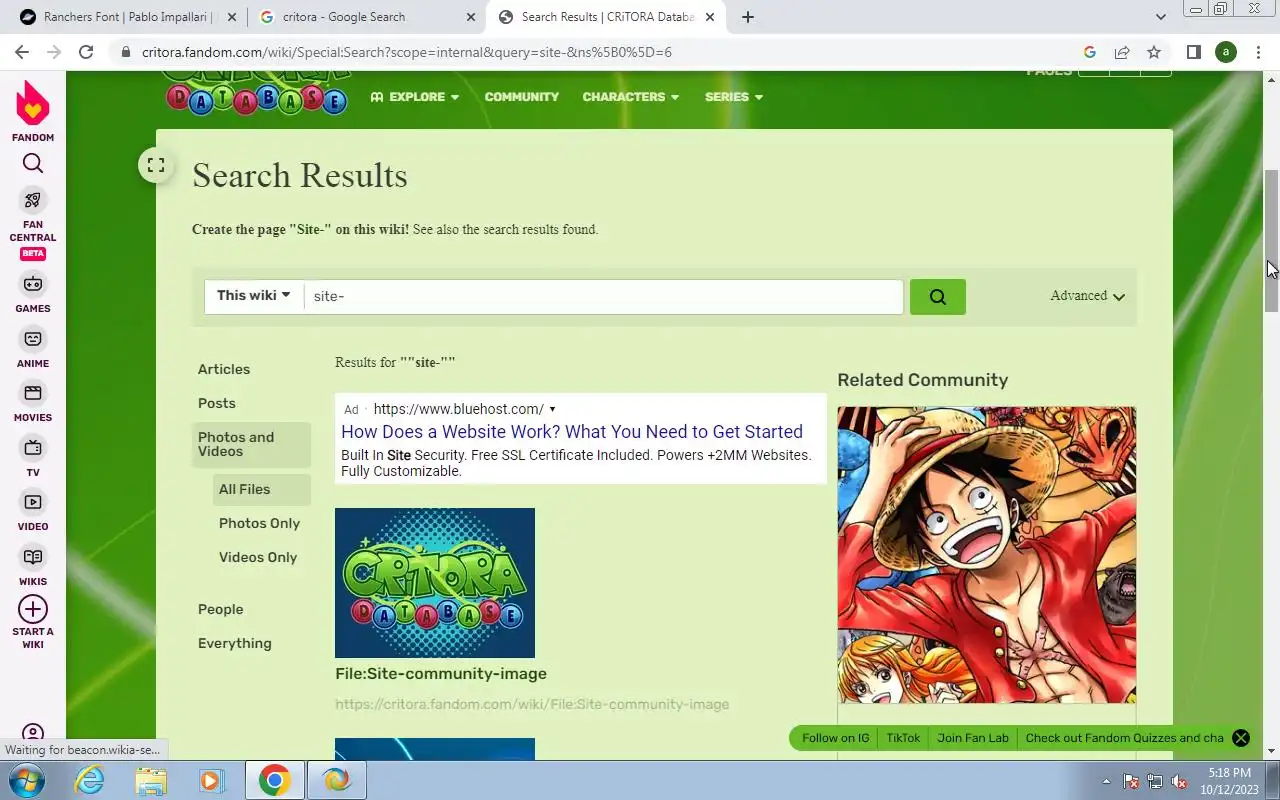1280x800 pixels.
Task: Click the Join Fan Lab link
Action: [973, 738]
